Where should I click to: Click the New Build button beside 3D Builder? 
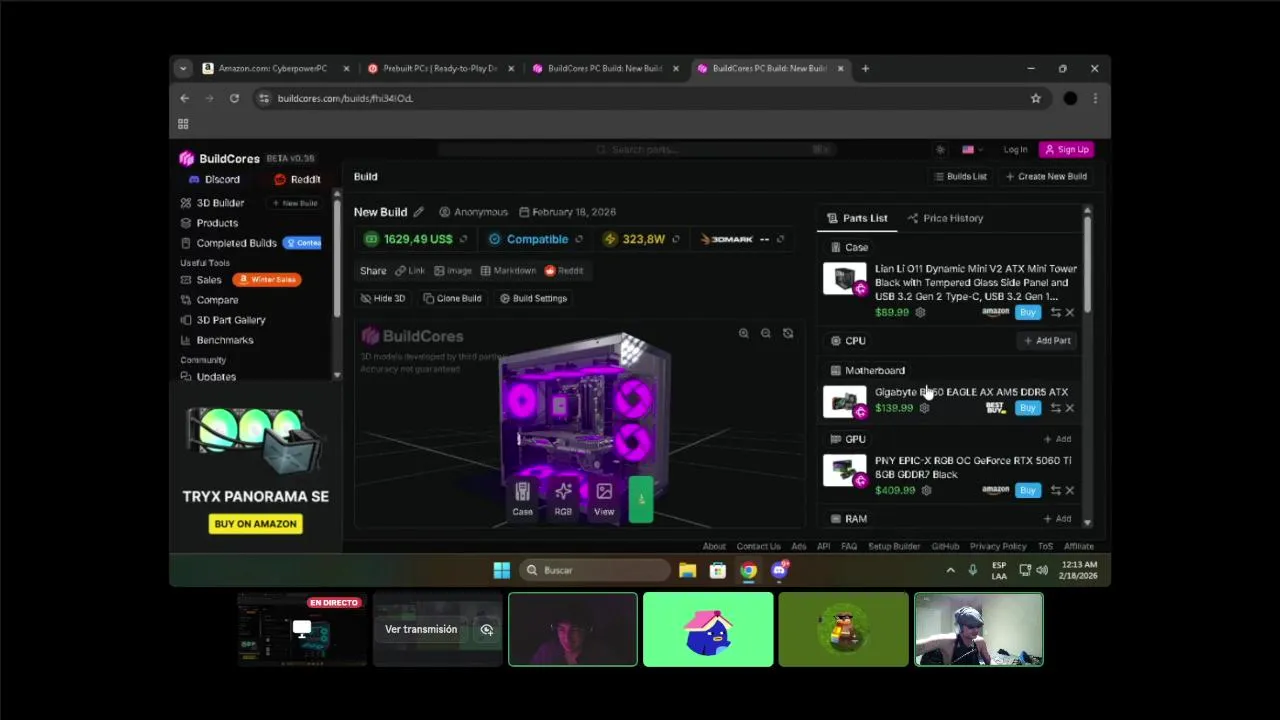295,203
